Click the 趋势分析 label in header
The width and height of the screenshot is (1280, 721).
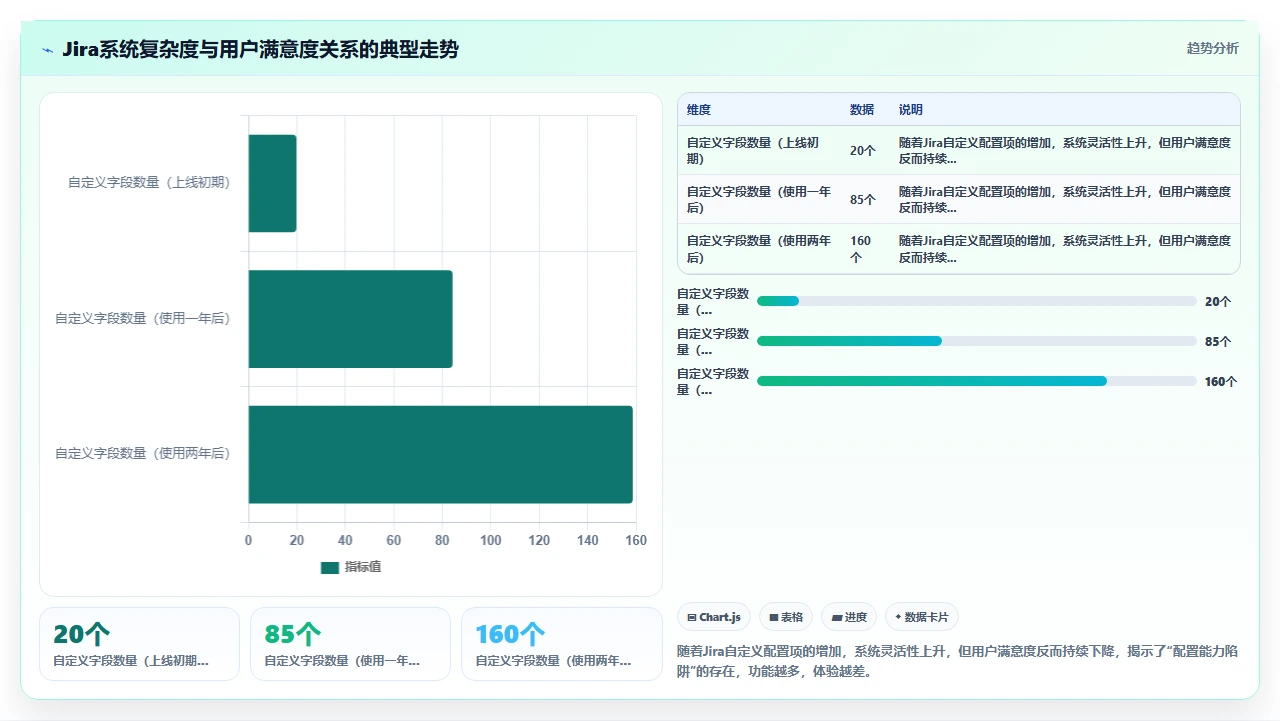pos(1212,48)
